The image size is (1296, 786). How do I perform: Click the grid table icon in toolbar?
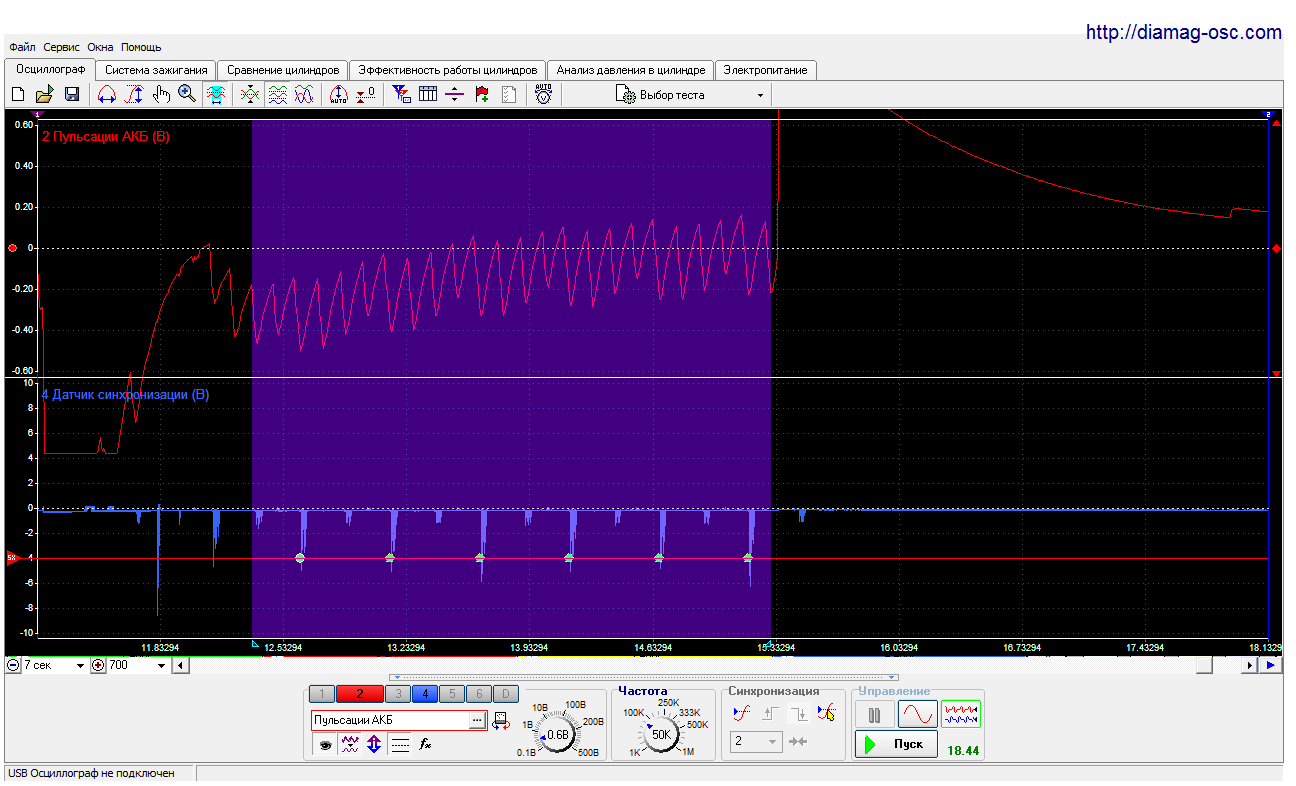pyautogui.click(x=428, y=94)
